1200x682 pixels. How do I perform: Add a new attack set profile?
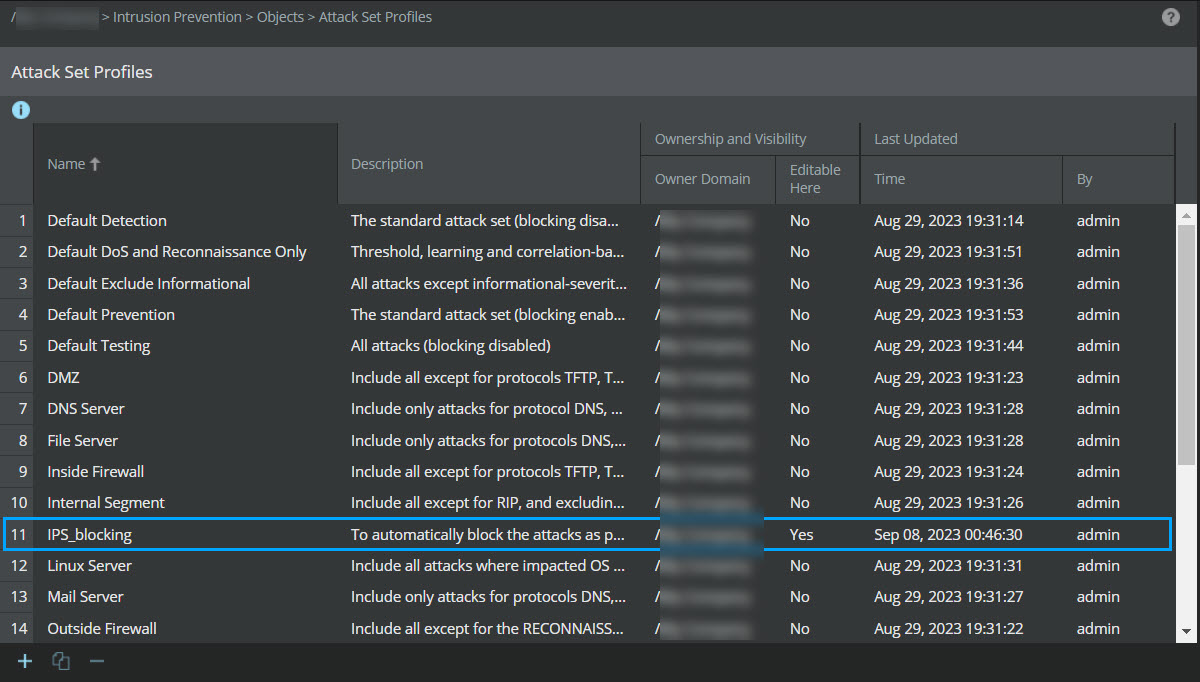pyautogui.click(x=25, y=661)
